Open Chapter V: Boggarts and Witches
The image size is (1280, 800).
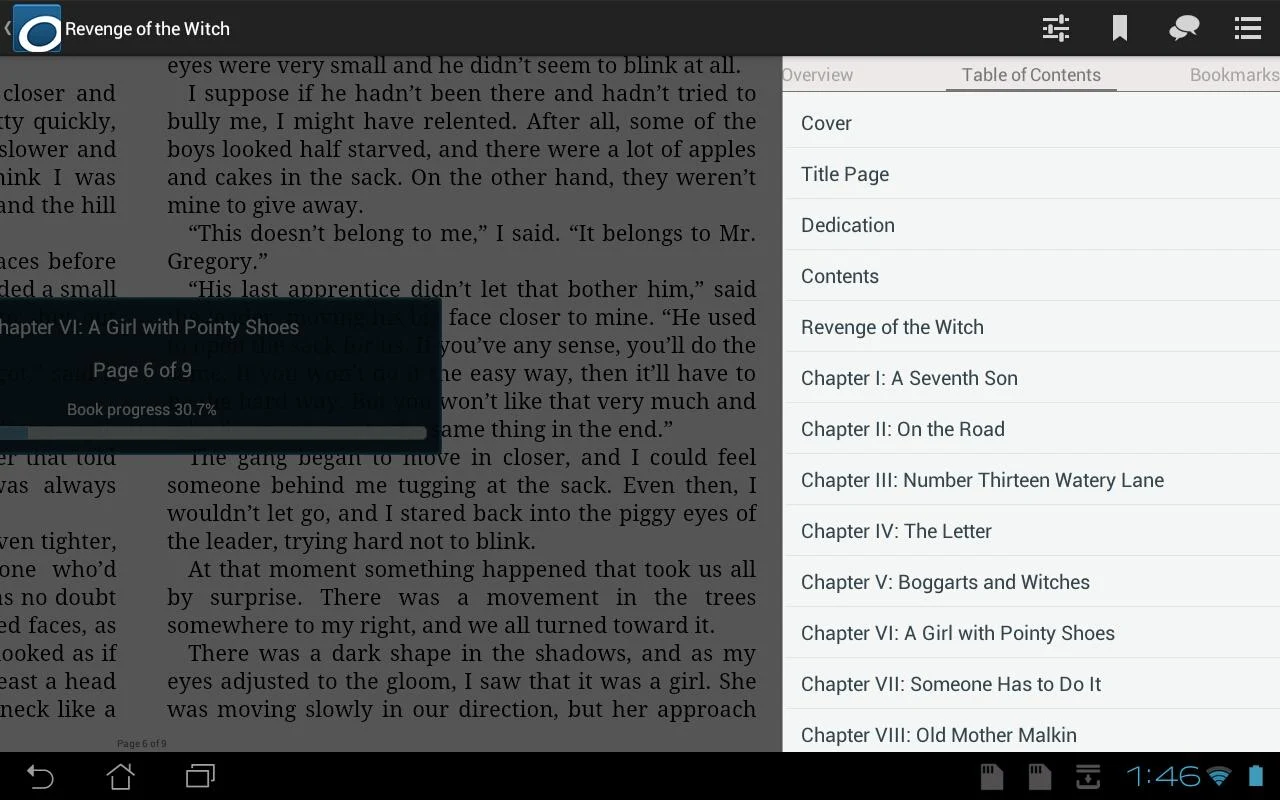[x=1031, y=582]
